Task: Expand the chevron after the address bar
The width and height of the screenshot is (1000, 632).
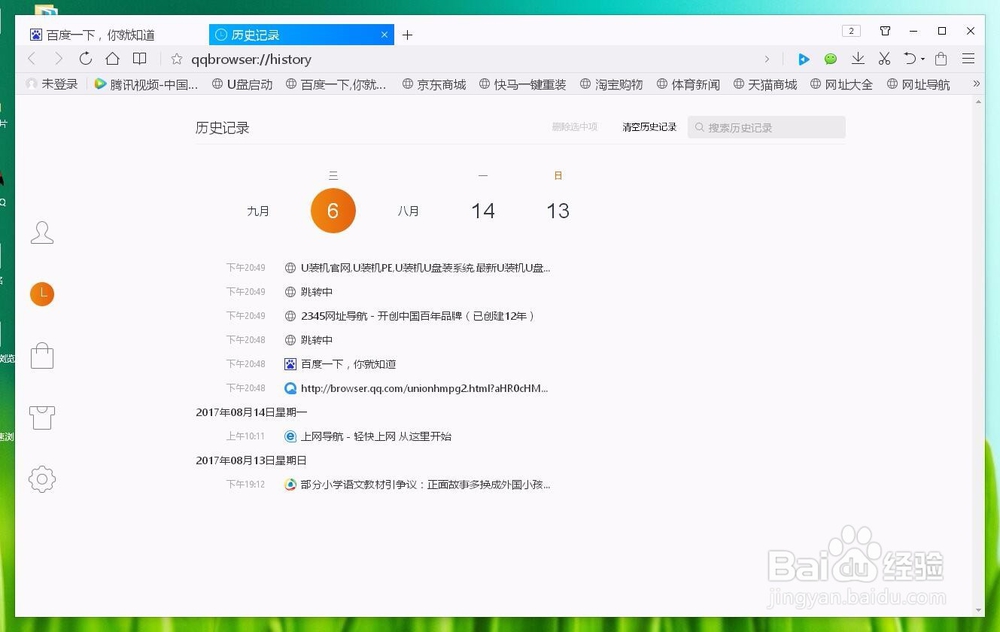Action: coord(767,59)
